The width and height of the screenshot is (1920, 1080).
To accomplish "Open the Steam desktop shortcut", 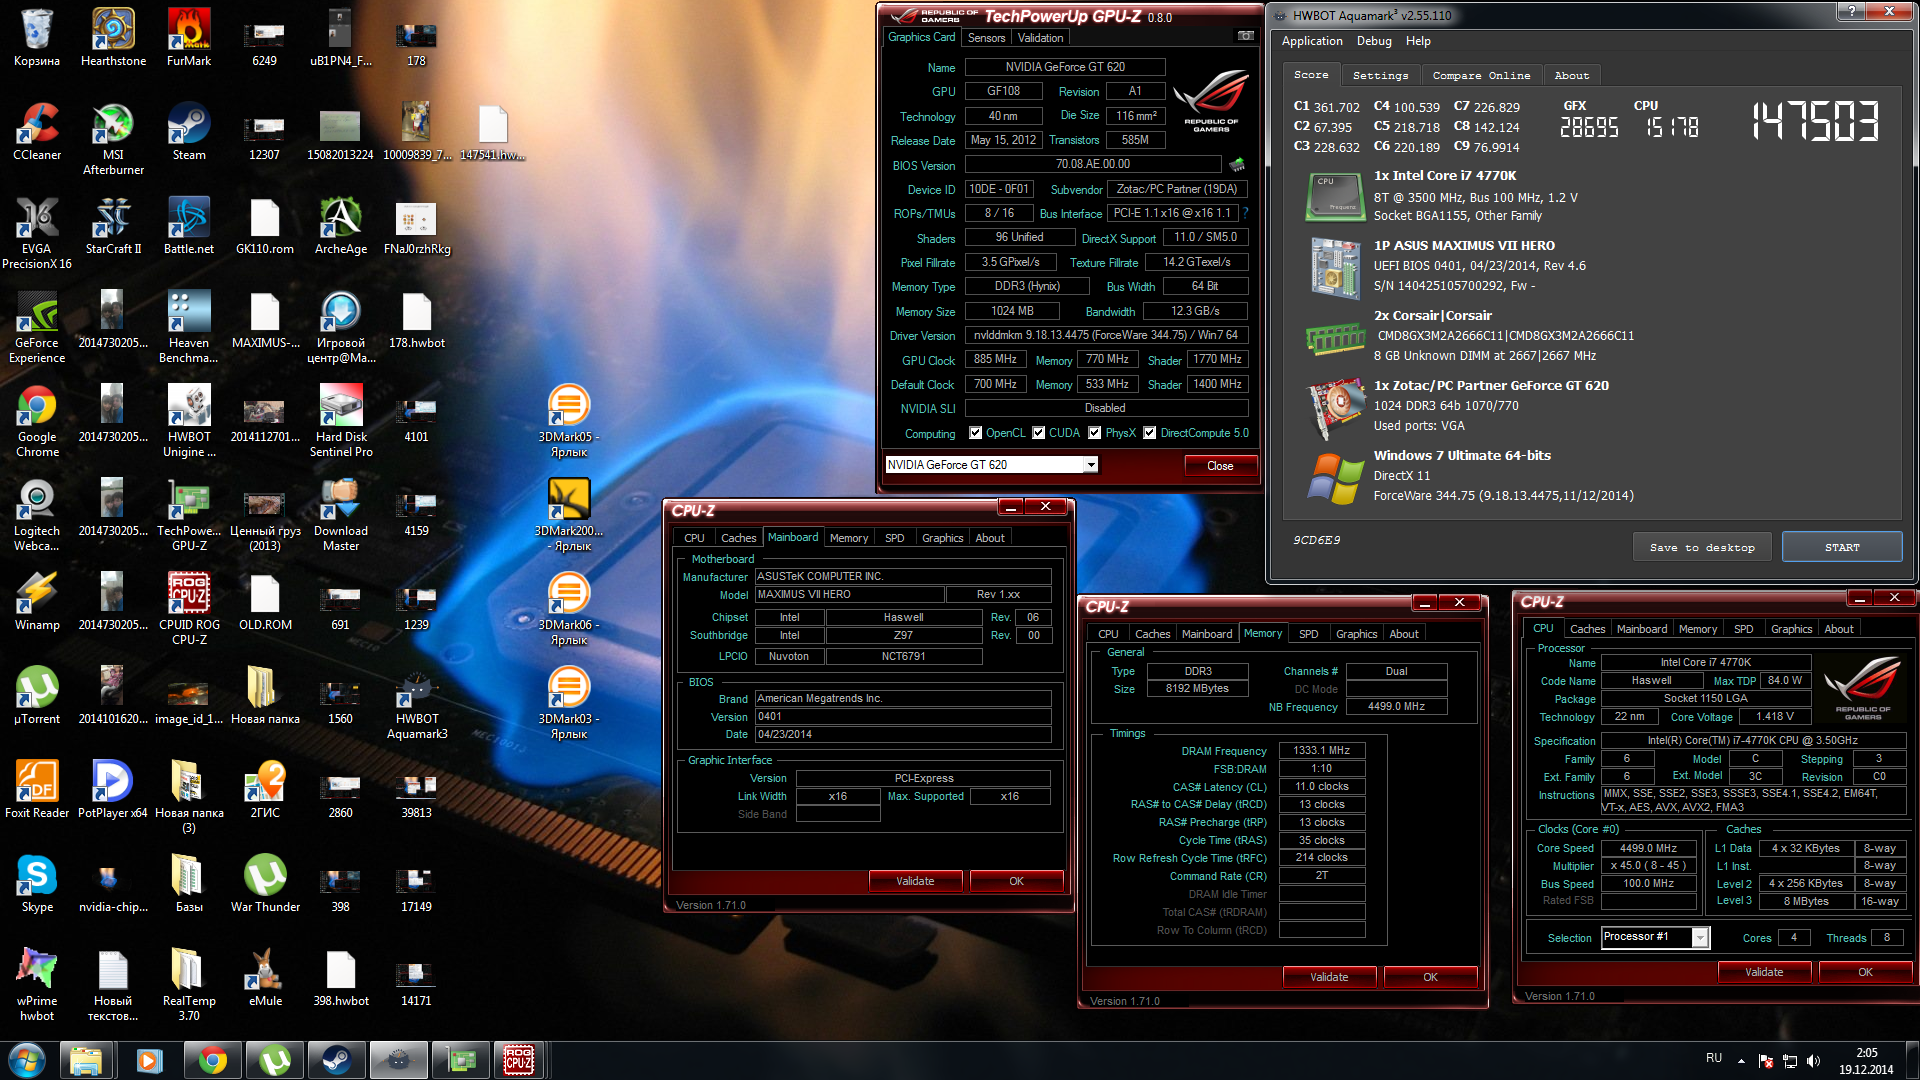I will point(189,132).
